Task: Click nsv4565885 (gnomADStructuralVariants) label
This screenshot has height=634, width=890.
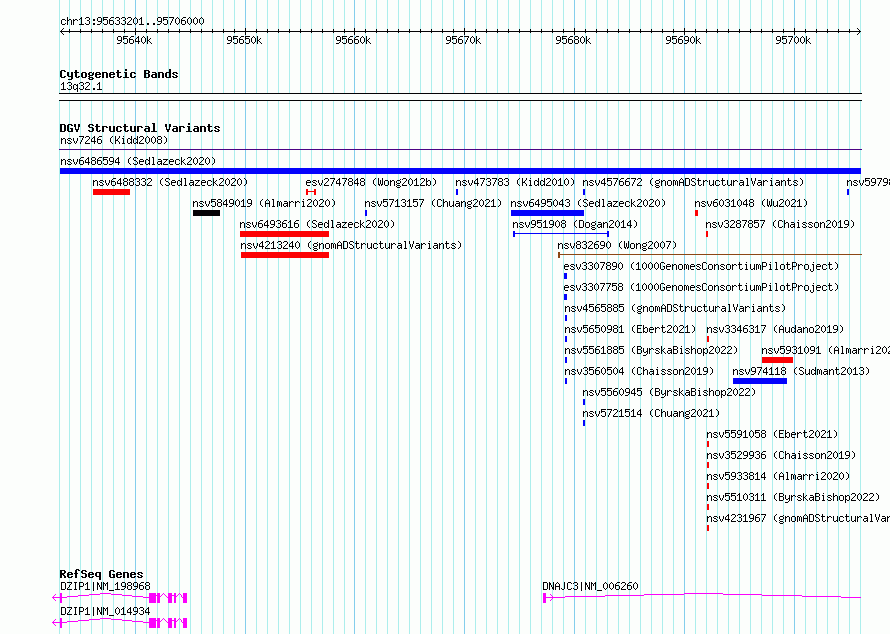Action: [x=675, y=308]
